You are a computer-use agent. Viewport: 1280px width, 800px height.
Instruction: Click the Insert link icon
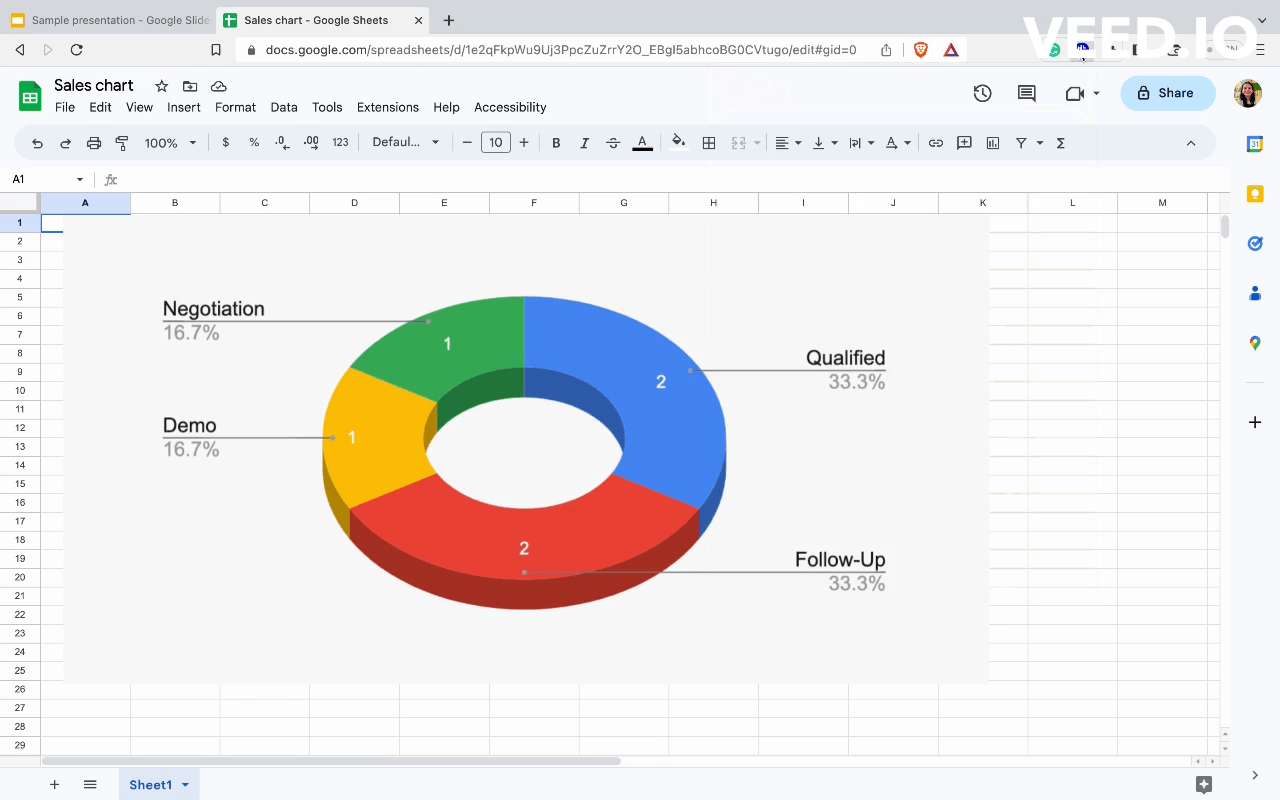point(936,143)
